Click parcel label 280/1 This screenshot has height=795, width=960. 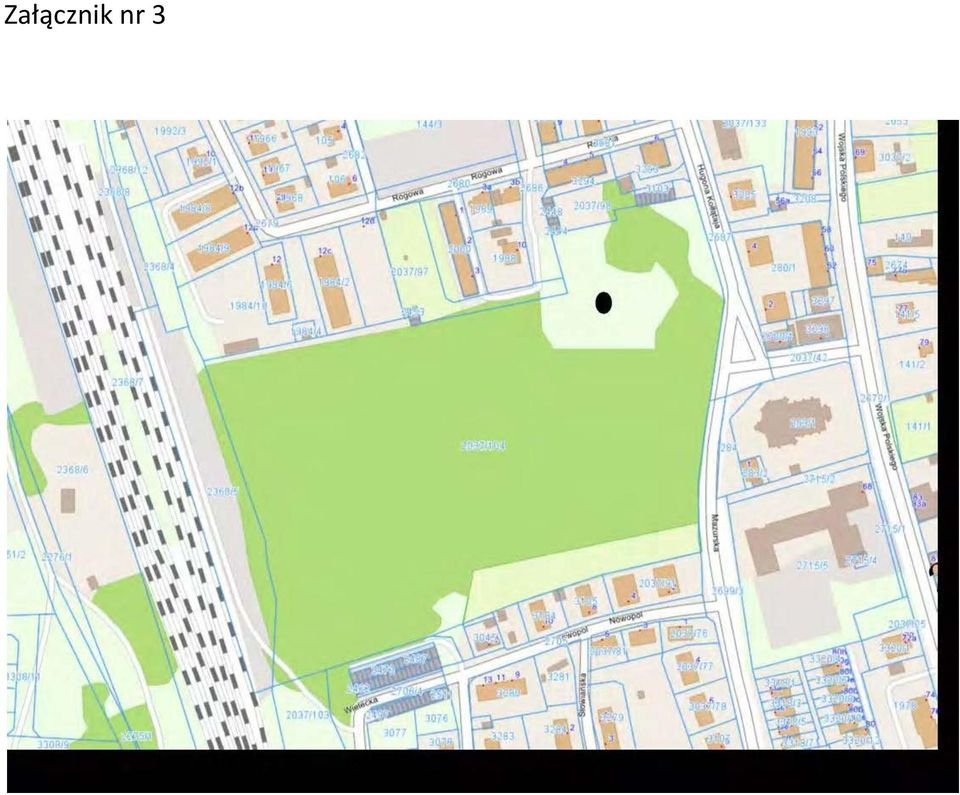tap(783, 268)
